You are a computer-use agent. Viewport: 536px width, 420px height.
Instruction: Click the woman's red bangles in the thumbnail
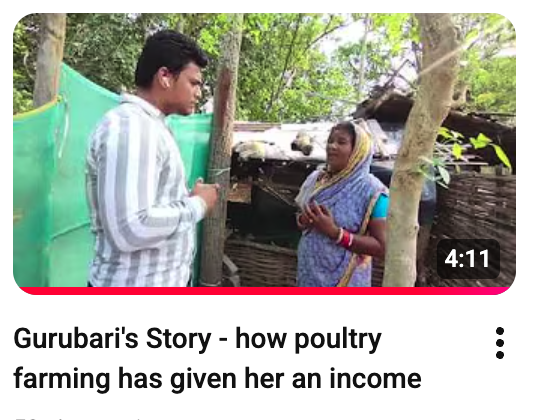pos(345,239)
